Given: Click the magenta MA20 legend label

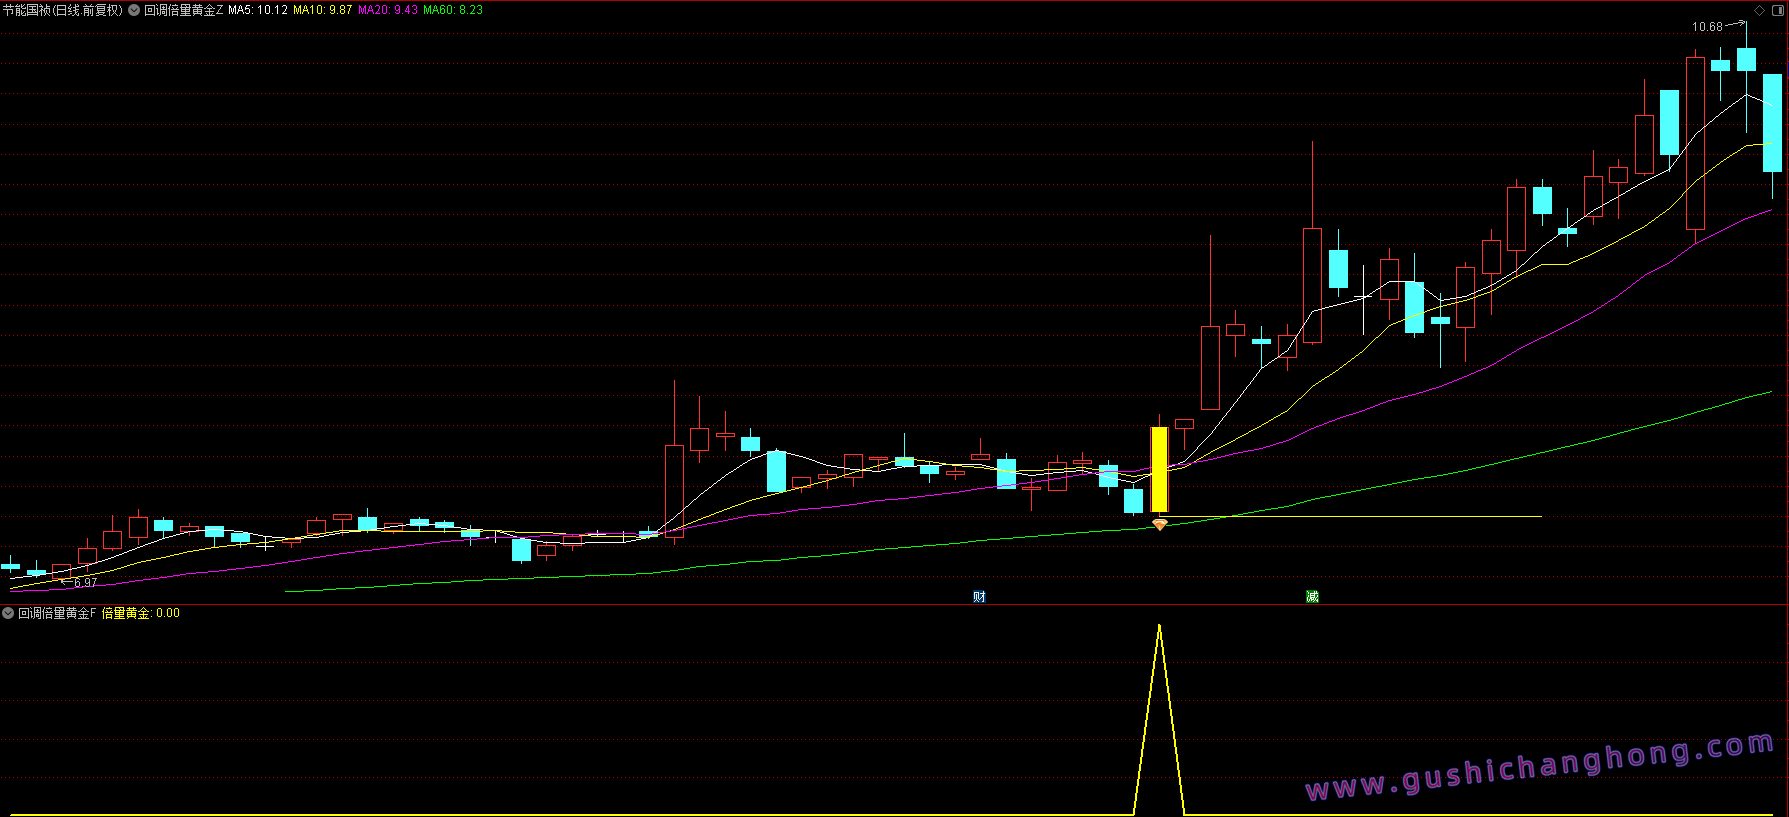Looking at the screenshot, I should 388,10.
